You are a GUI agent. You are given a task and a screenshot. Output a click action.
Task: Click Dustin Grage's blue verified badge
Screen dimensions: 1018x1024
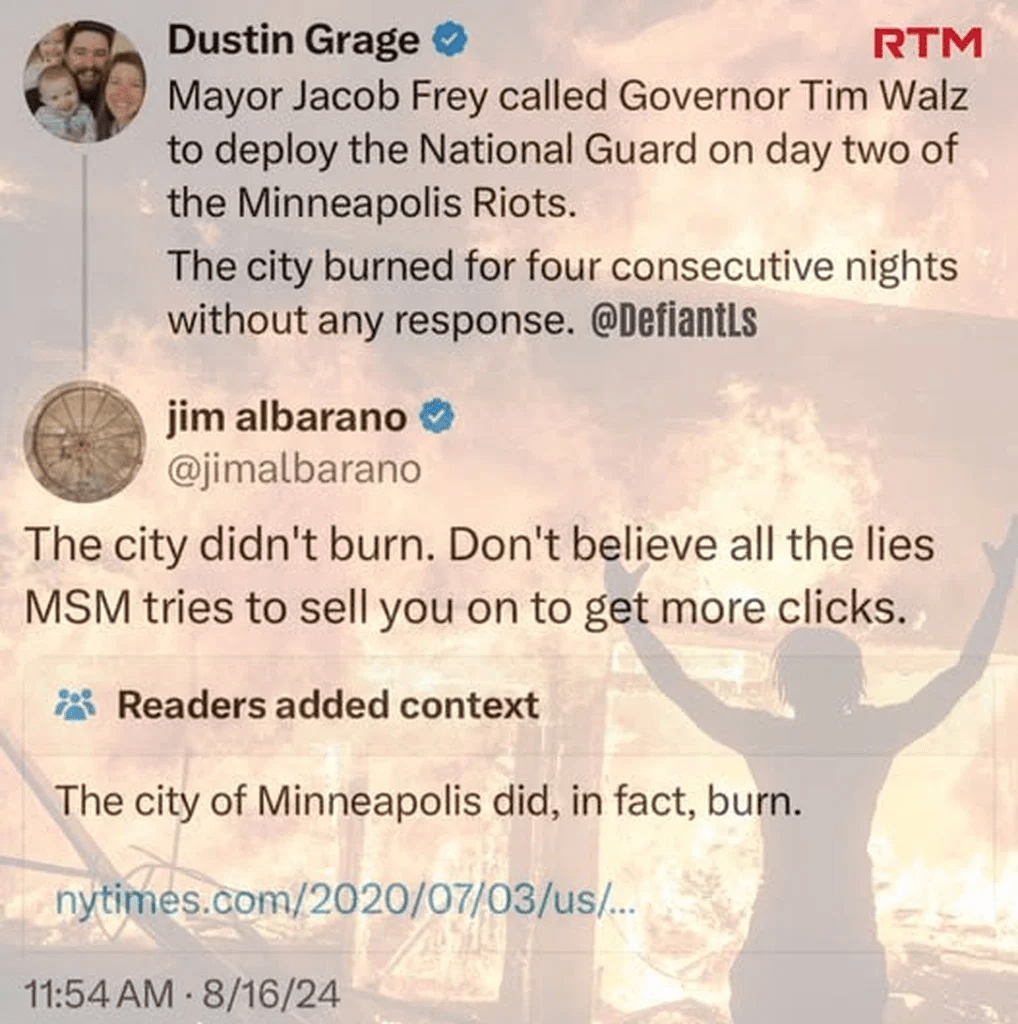pos(451,39)
